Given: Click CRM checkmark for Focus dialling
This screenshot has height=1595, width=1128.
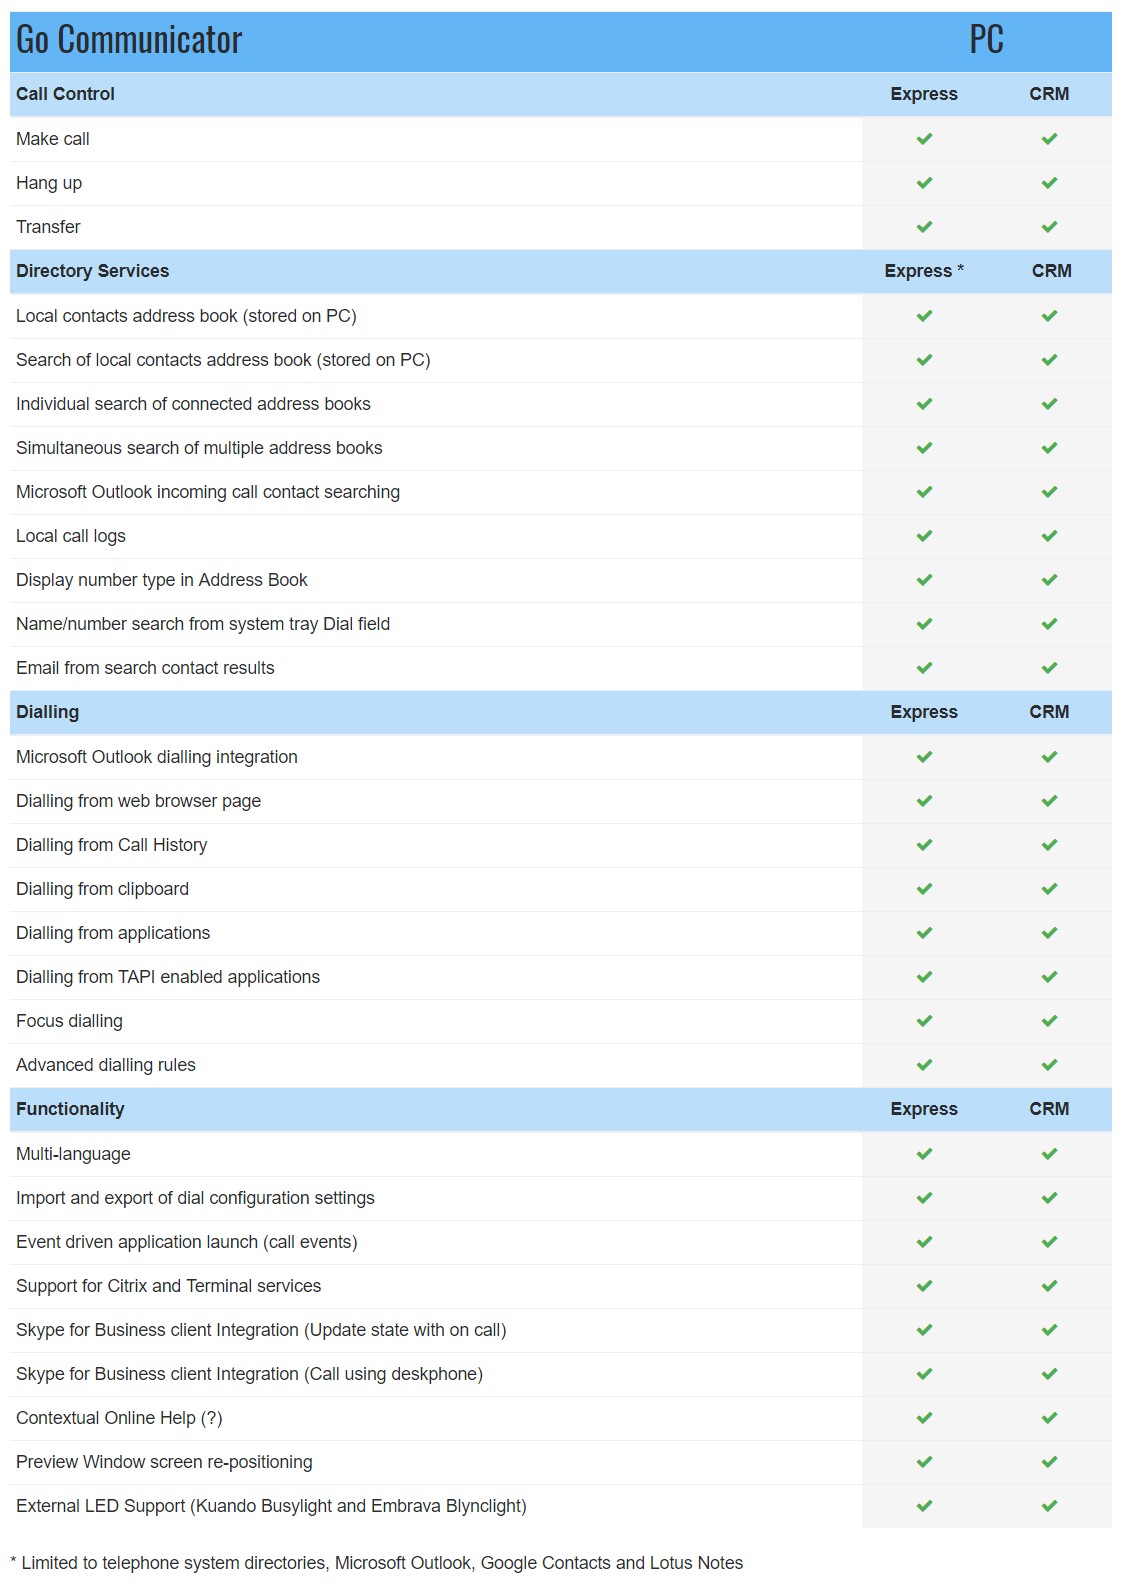Looking at the screenshot, I should [x=1049, y=1021].
